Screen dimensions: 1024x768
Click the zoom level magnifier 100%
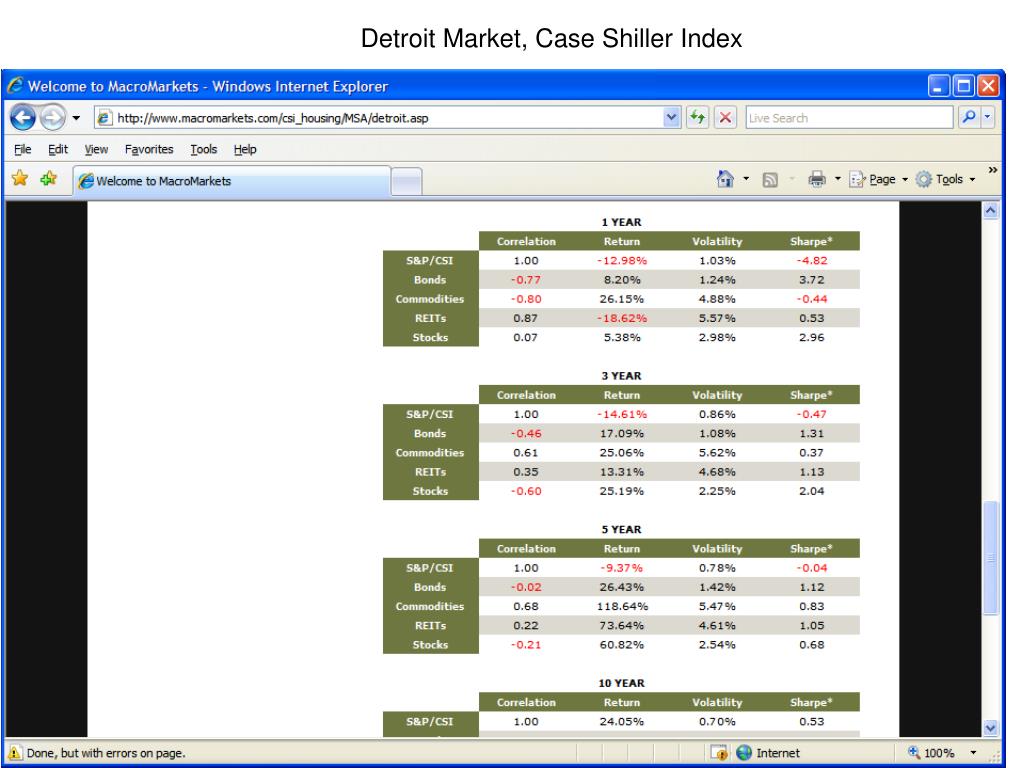(931, 752)
